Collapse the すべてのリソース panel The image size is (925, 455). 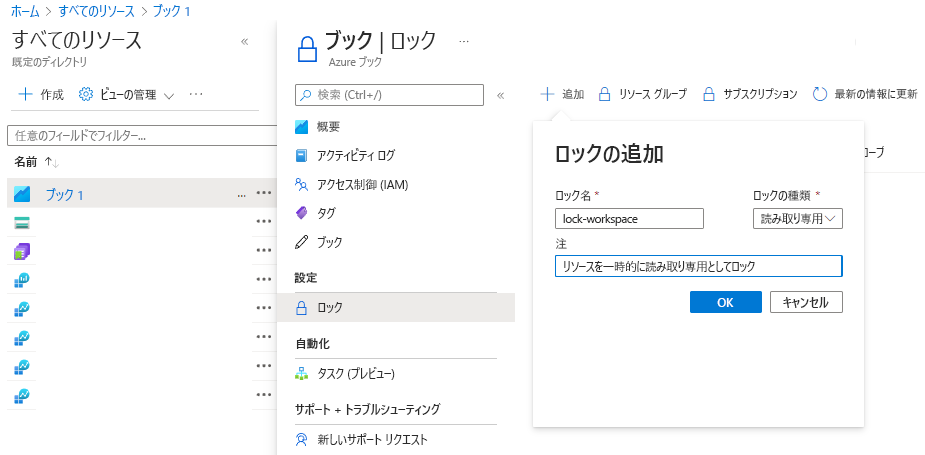[245, 41]
